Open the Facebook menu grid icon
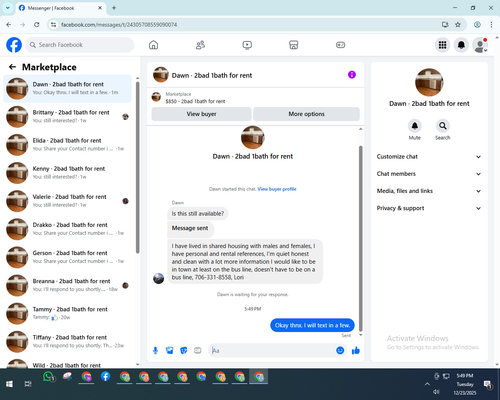 [x=442, y=45]
